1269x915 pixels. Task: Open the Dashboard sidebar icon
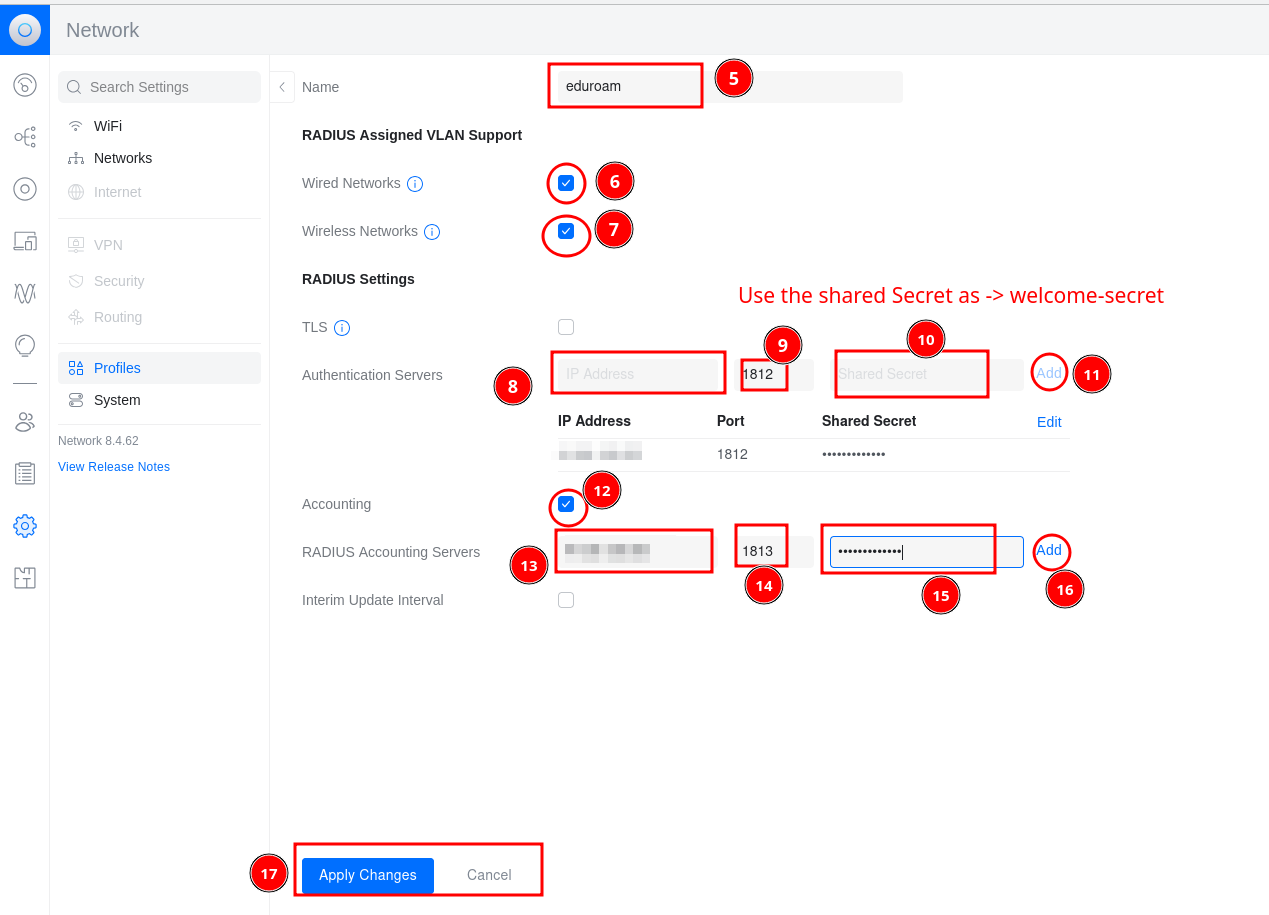pos(25,85)
